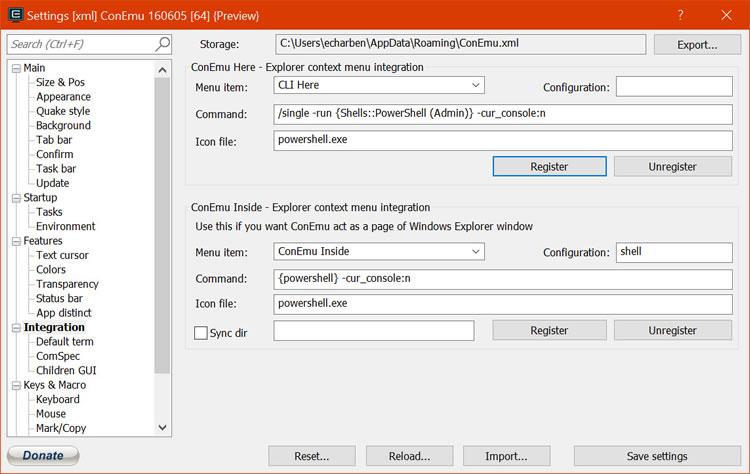Image resolution: width=750 pixels, height=474 pixels.
Task: Select the Tab bar page
Action: pyautogui.click(x=54, y=140)
